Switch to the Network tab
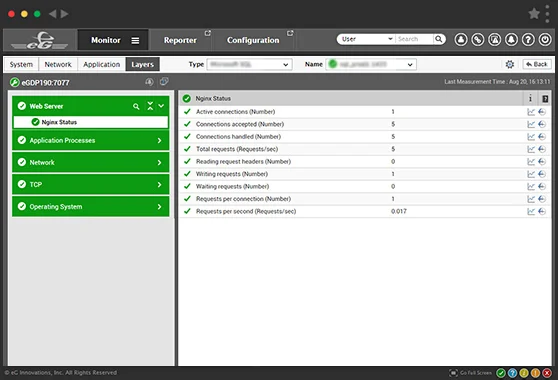This screenshot has width=558, height=380. tap(58, 64)
